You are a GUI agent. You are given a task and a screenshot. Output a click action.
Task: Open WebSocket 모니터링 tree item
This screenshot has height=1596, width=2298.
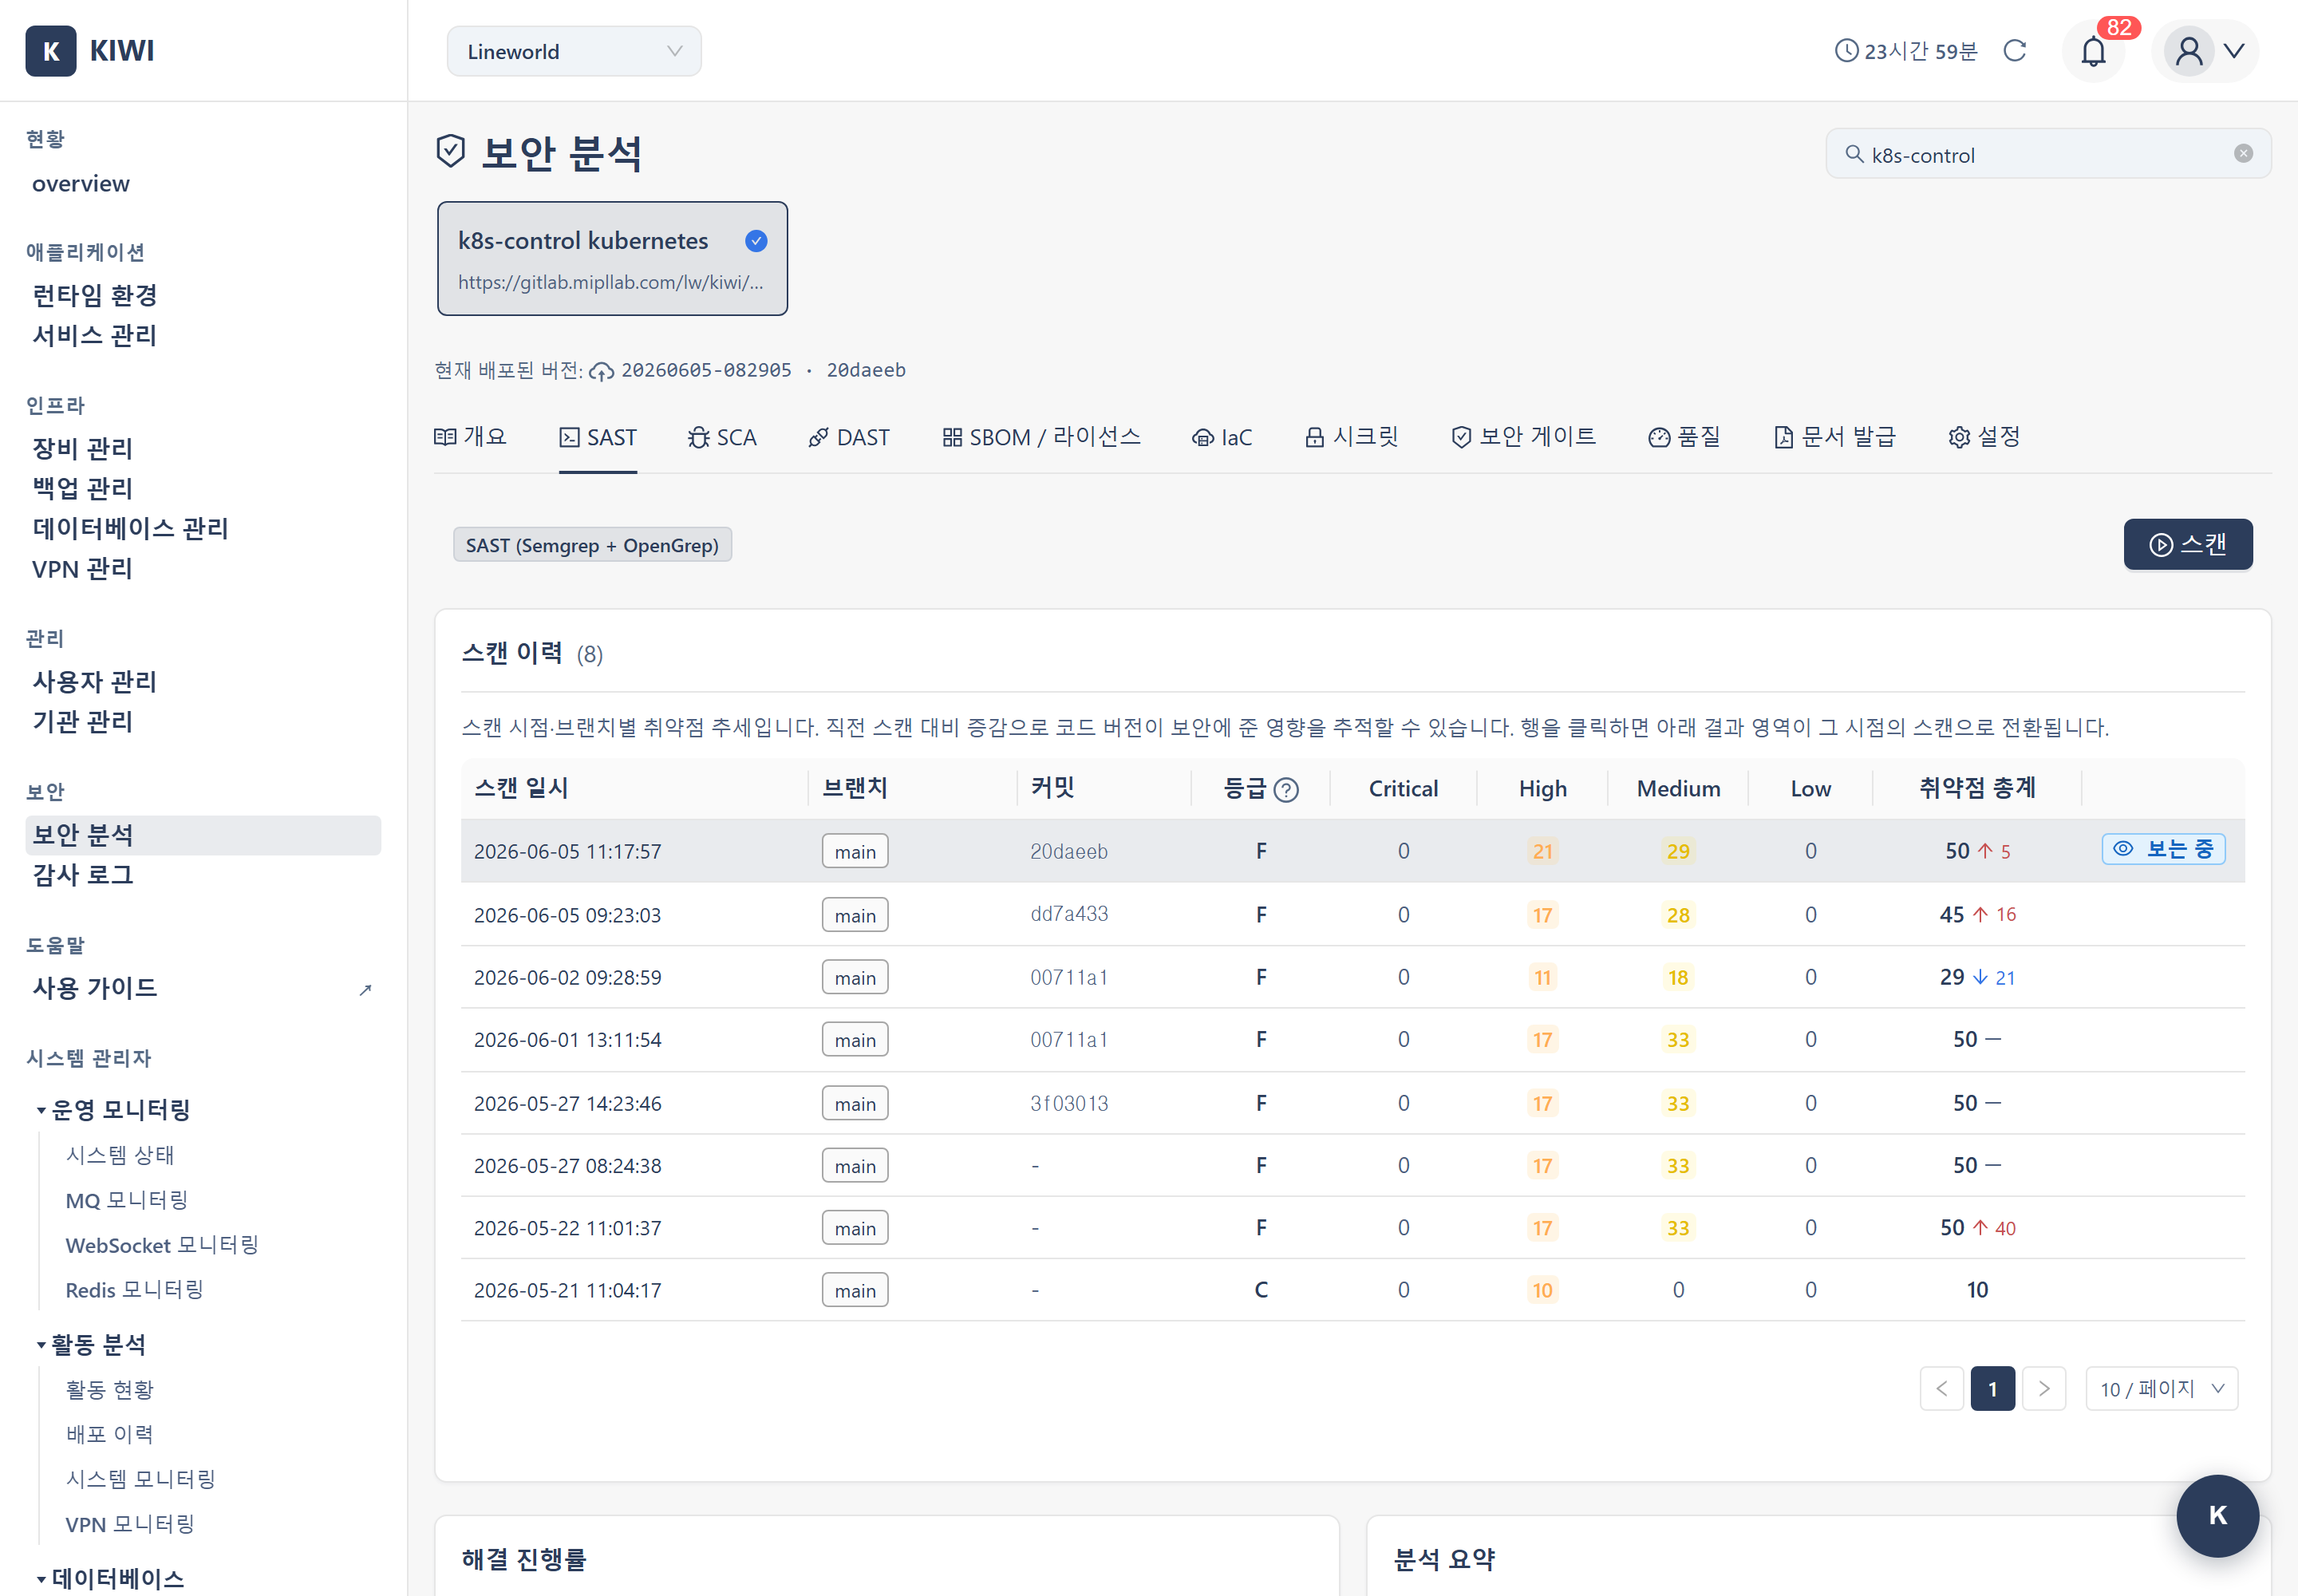tap(162, 1245)
